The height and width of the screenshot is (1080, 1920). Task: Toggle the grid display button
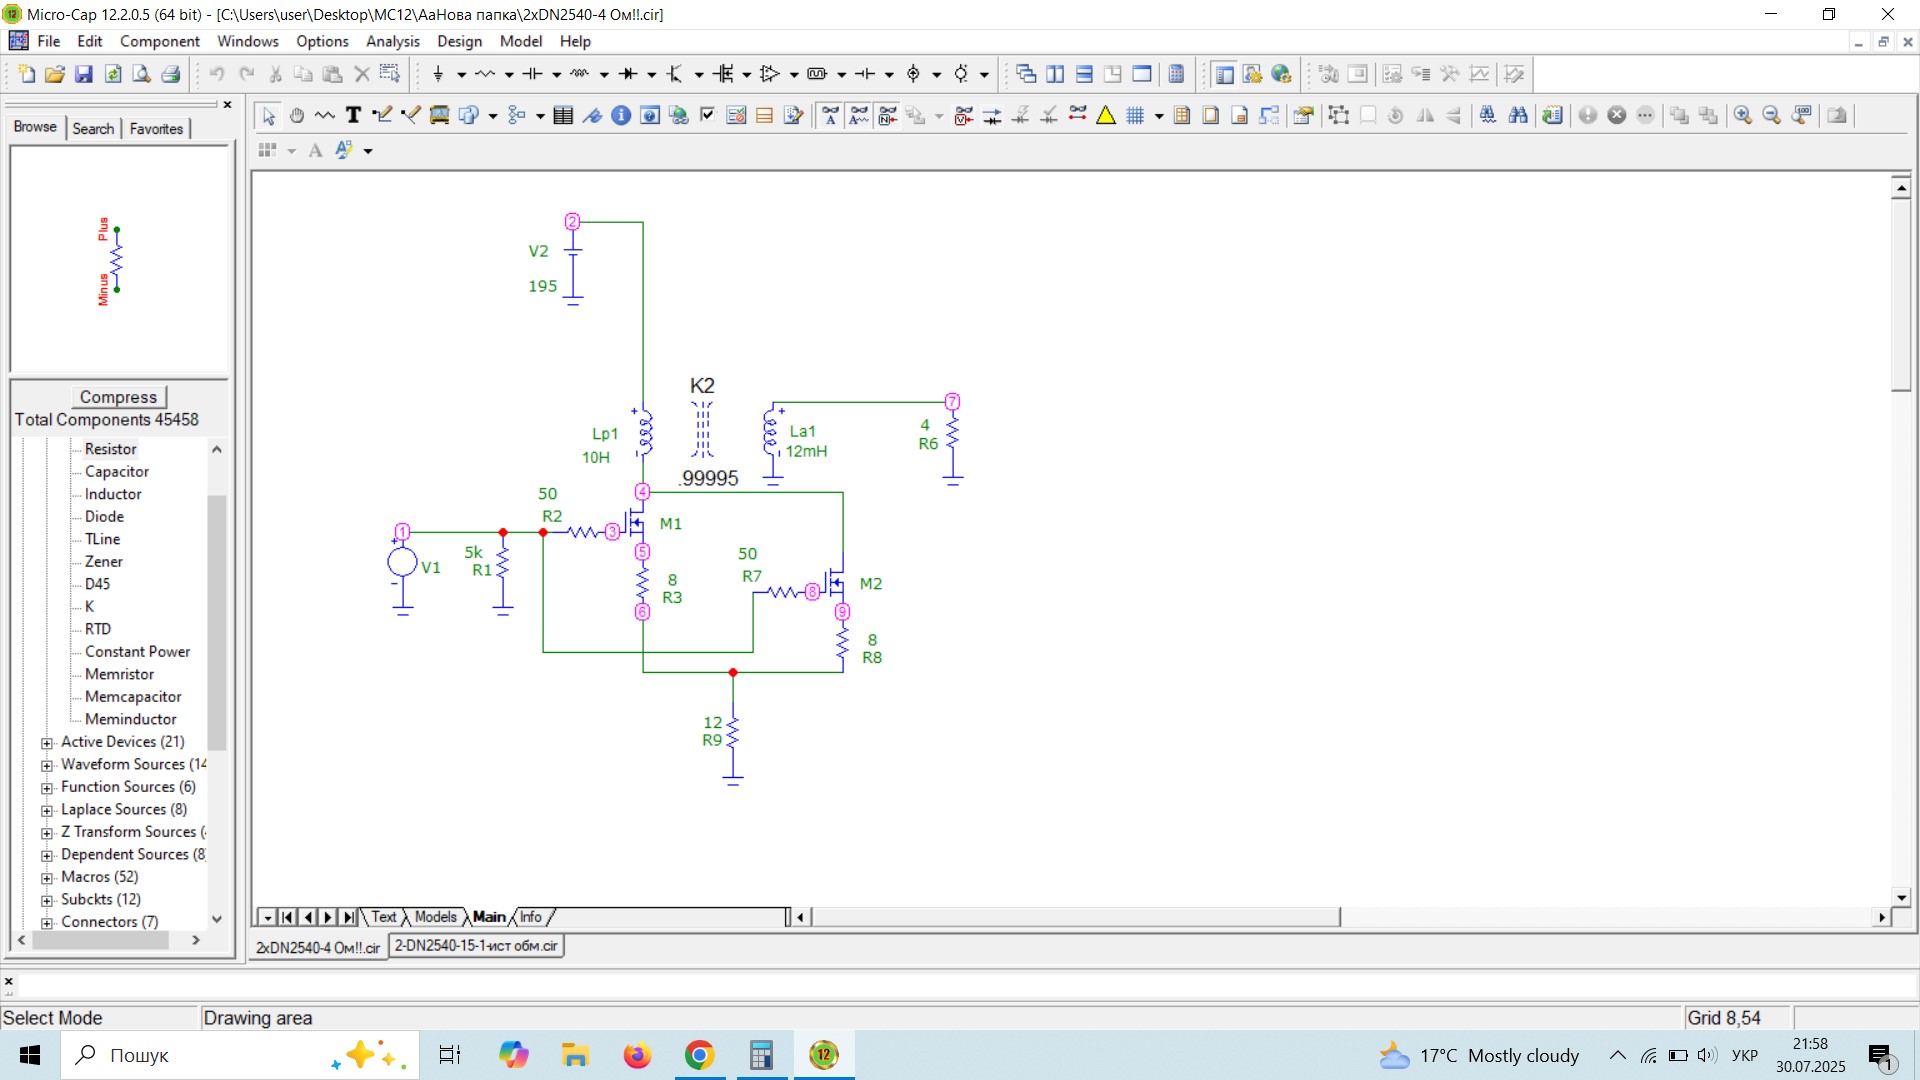pos(1135,116)
